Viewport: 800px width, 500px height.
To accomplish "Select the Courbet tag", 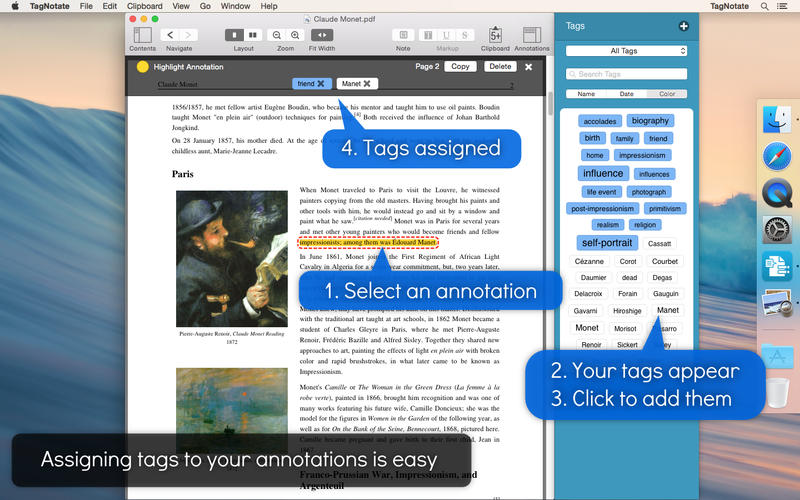I will tap(665, 261).
